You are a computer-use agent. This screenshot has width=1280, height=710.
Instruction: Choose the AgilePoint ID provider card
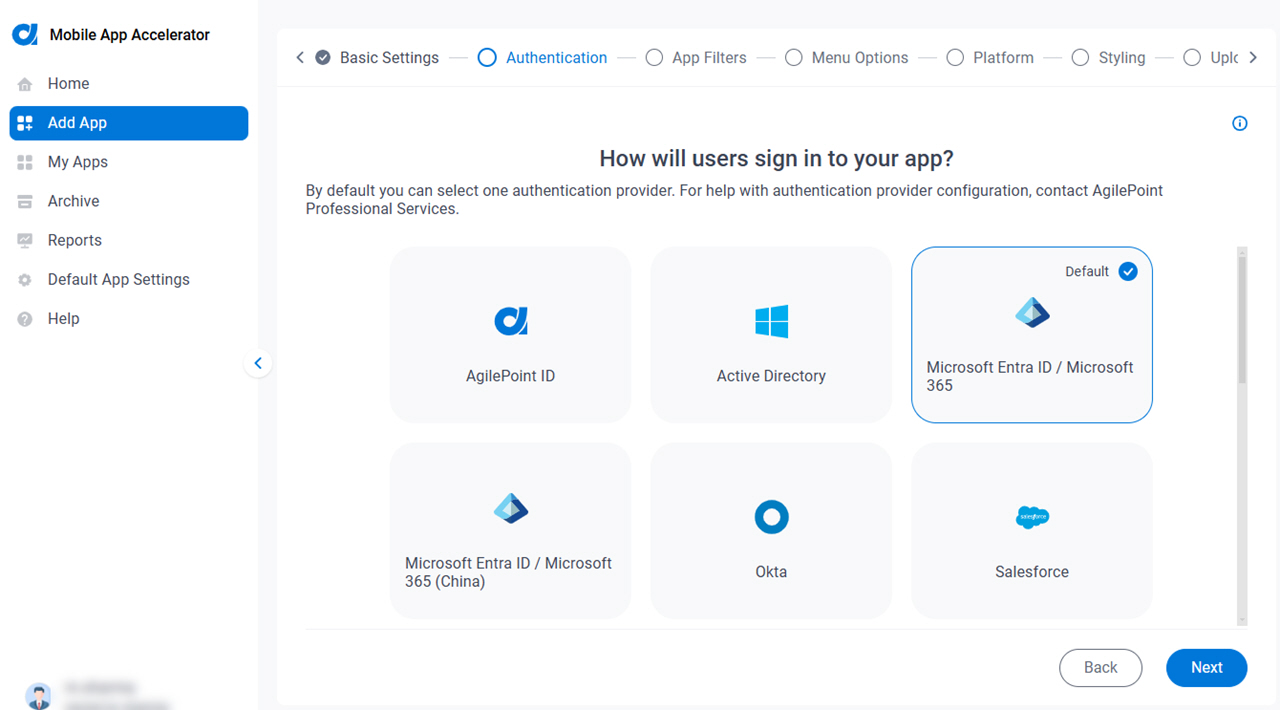(x=511, y=335)
